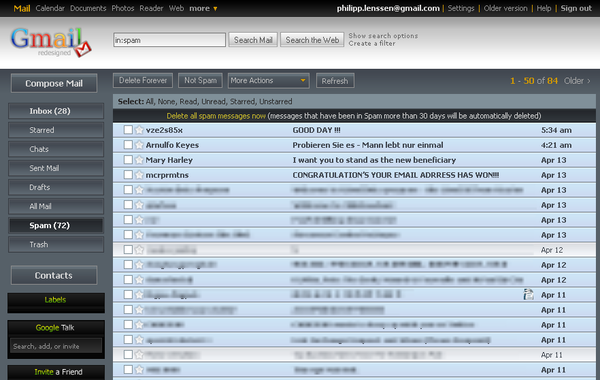Star the mcrprmtns message
This screenshot has height=380, width=600.
point(139,175)
